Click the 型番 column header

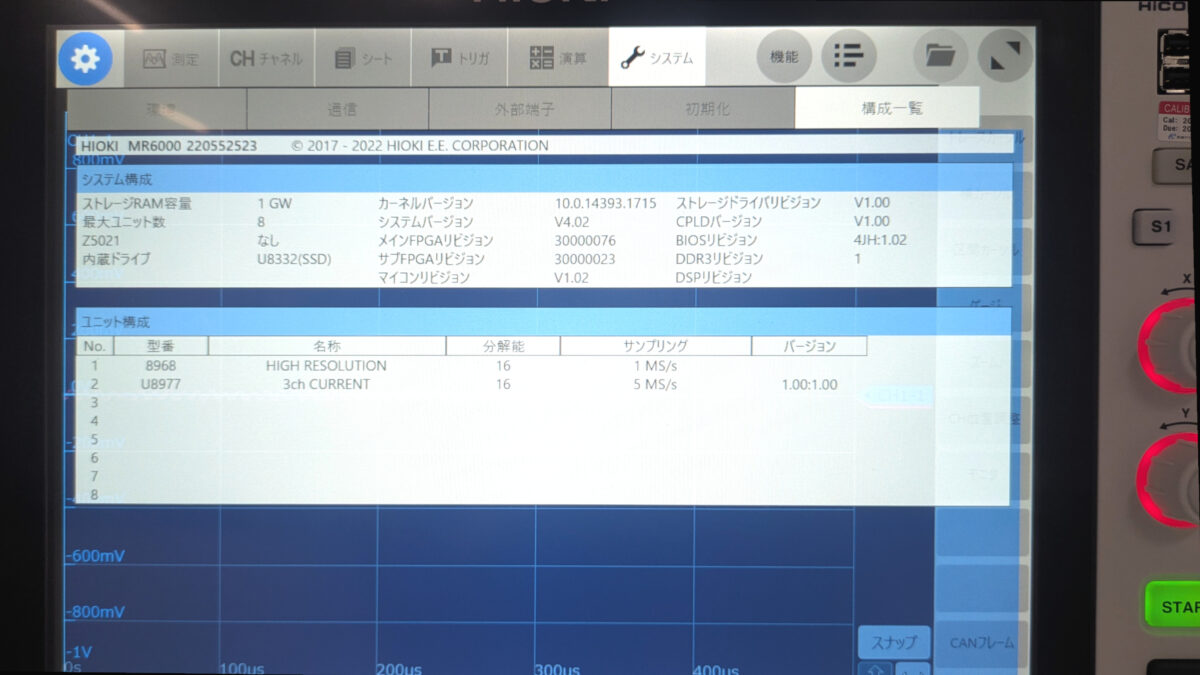pos(161,346)
